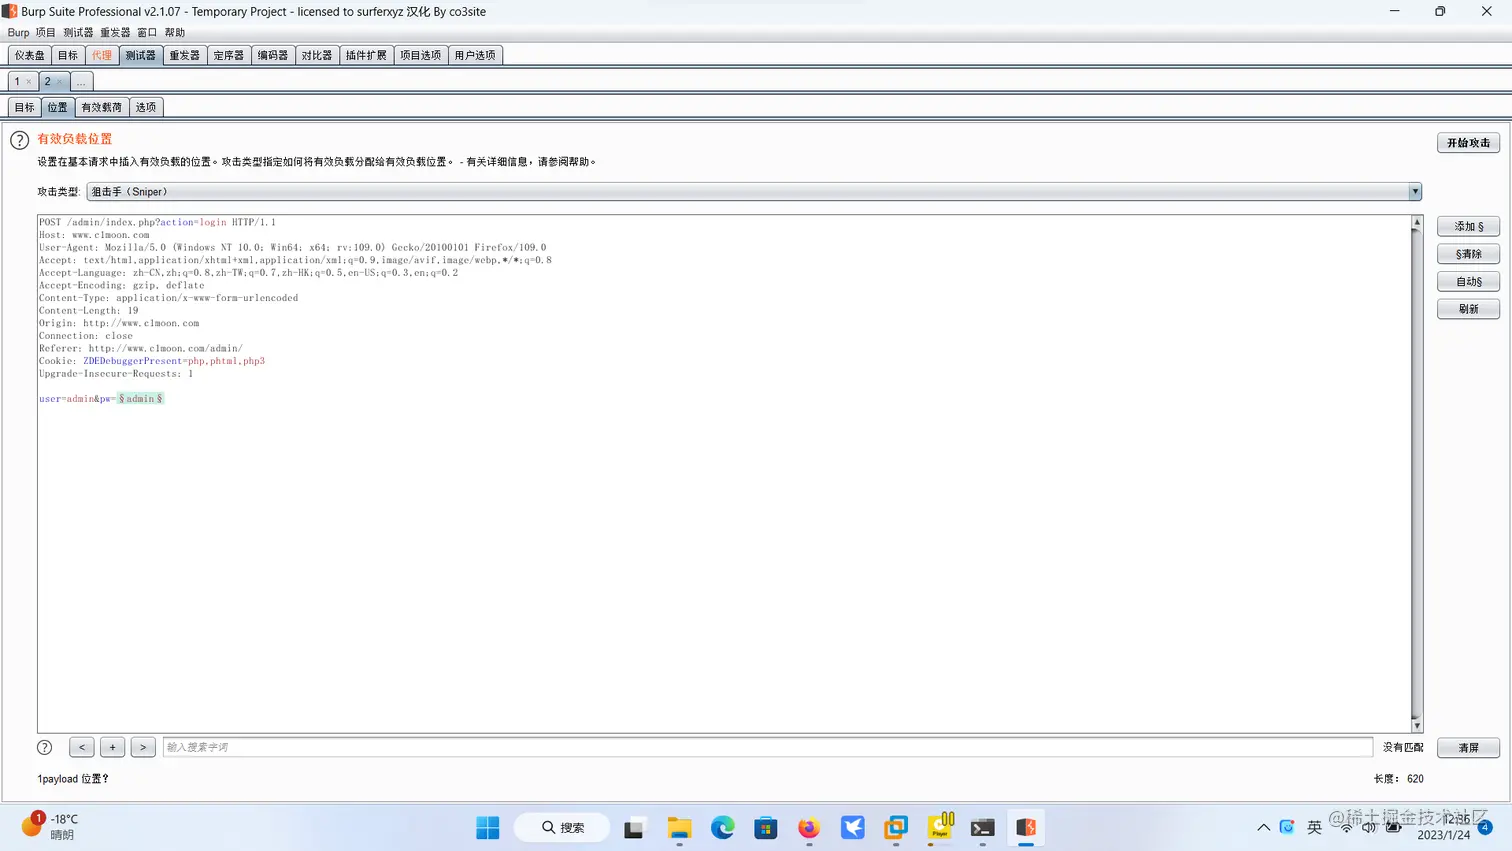Screen dimensions: 1512x851
Task: Click the 清屏 button
Action: [1468, 748]
